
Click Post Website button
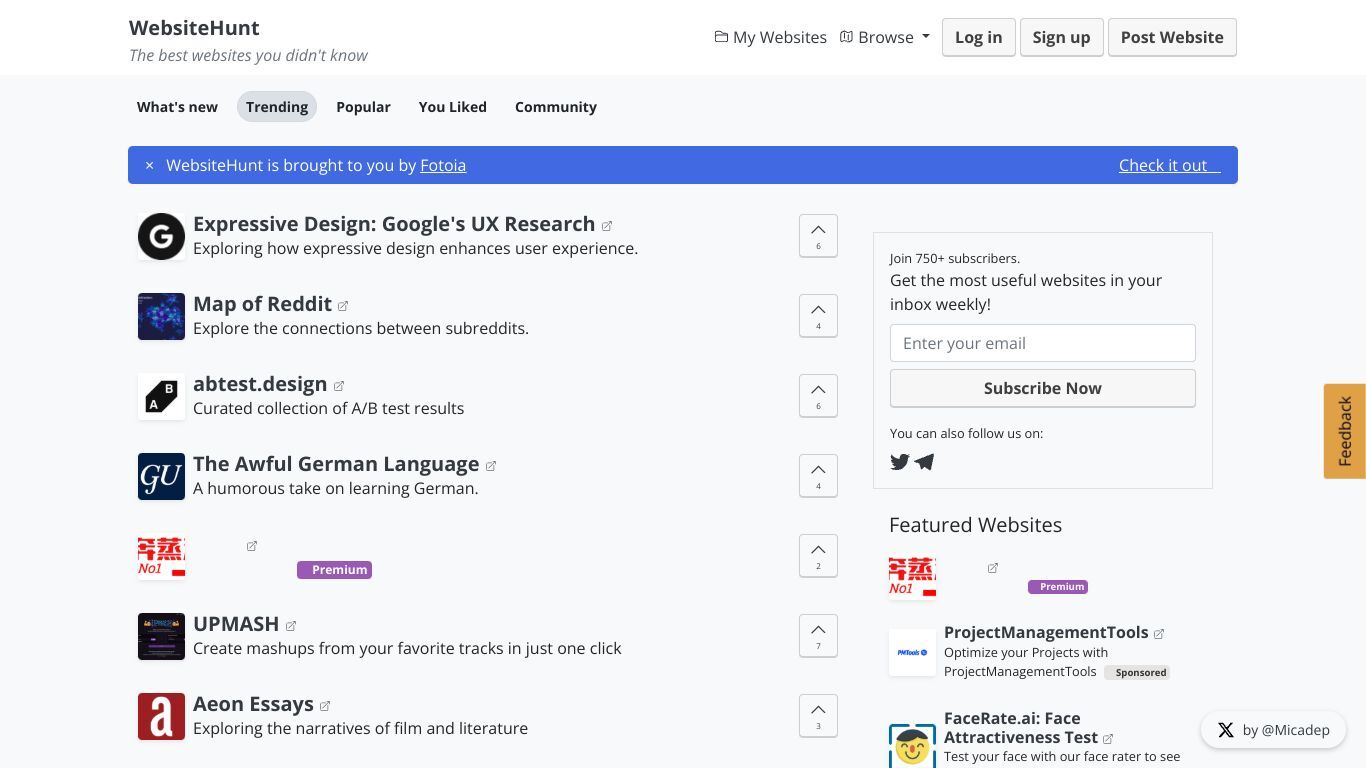pos(1172,37)
